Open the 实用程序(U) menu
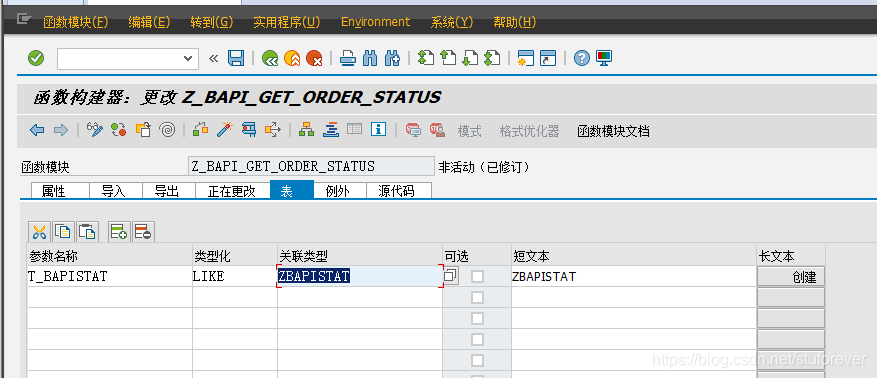877x378 pixels. [286, 22]
